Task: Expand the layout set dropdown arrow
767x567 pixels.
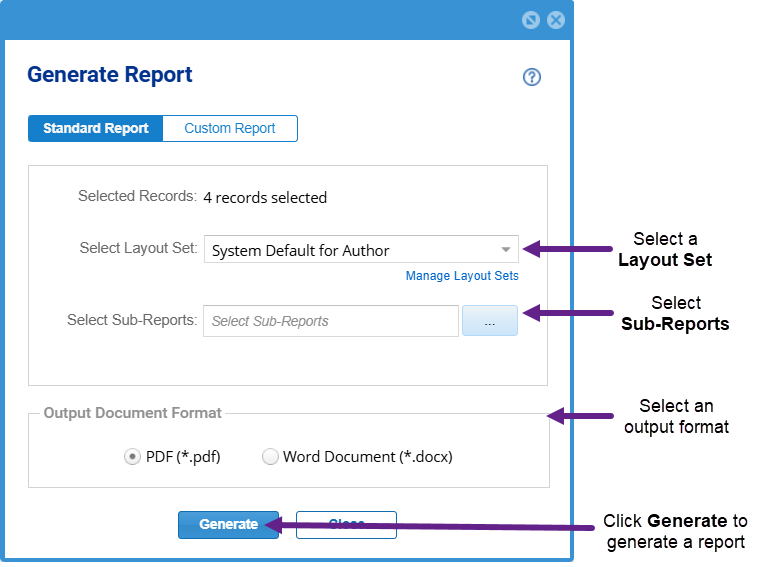Action: (506, 250)
